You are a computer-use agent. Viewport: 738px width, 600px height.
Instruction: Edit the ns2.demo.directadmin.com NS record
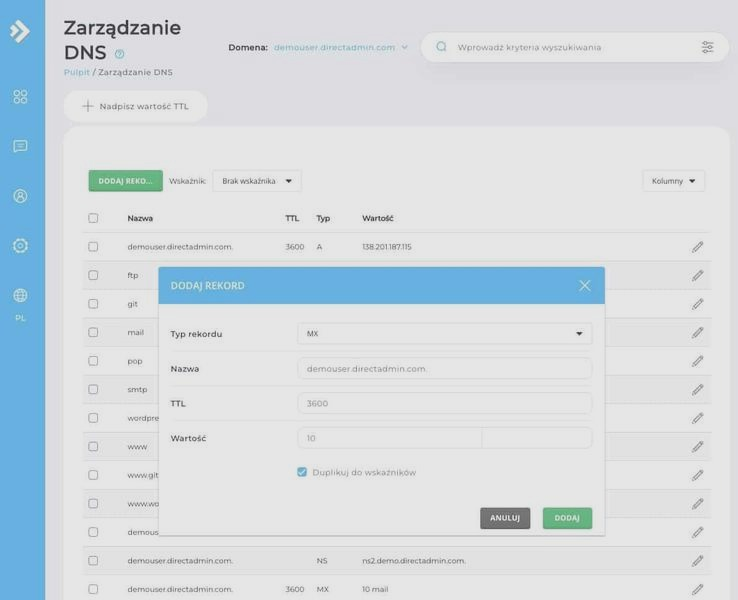[698, 561]
